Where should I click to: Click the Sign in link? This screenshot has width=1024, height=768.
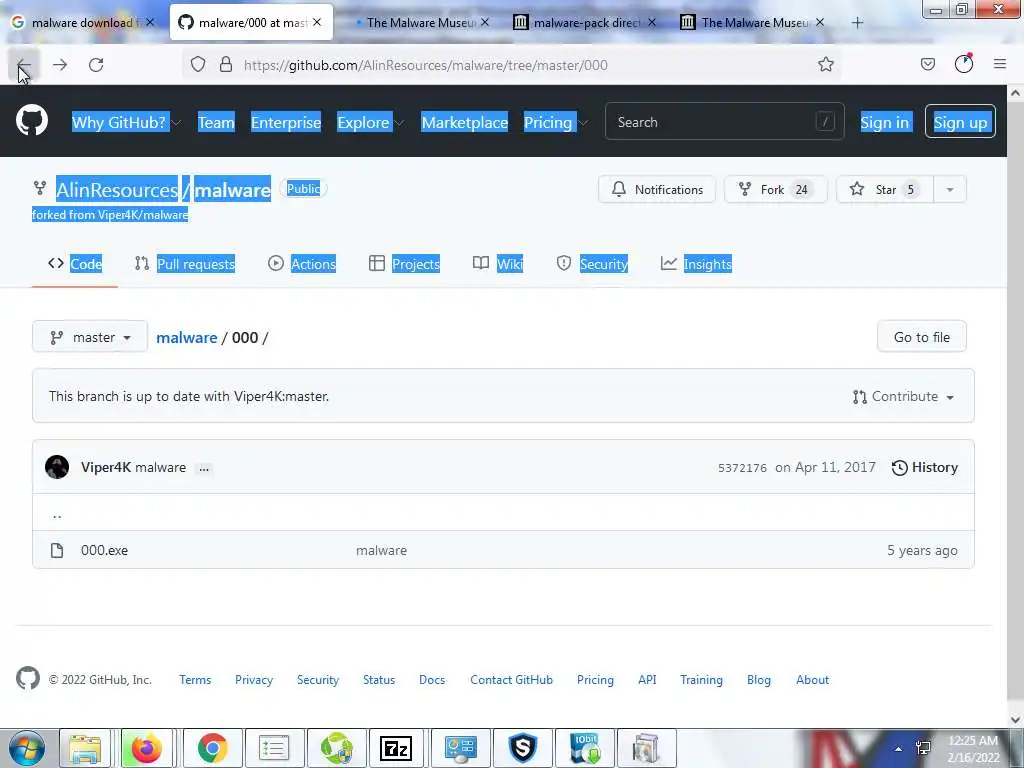point(884,122)
